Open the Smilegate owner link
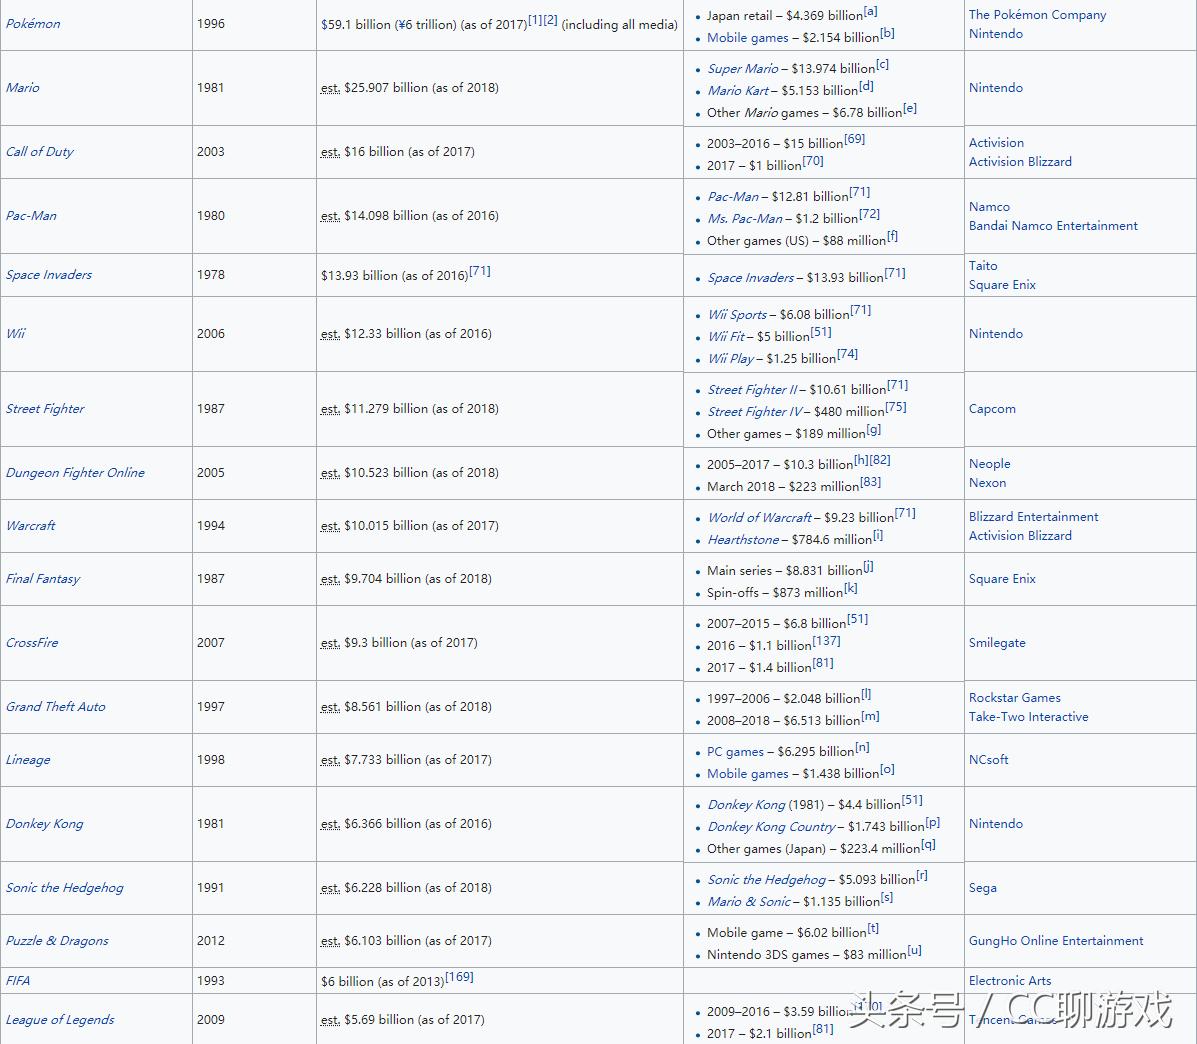Viewport: 1197px width, 1044px height. (997, 643)
